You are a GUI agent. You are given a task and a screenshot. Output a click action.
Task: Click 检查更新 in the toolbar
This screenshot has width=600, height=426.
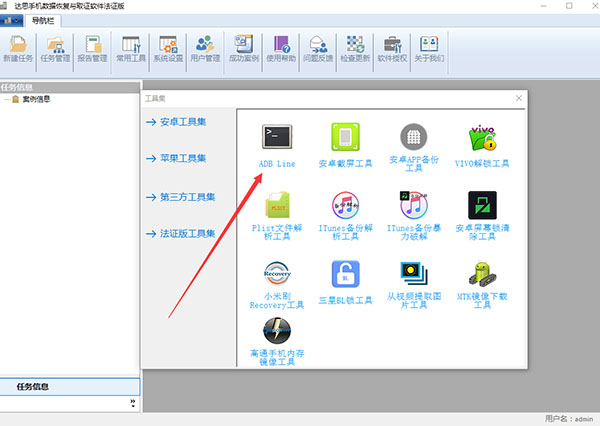(x=355, y=49)
